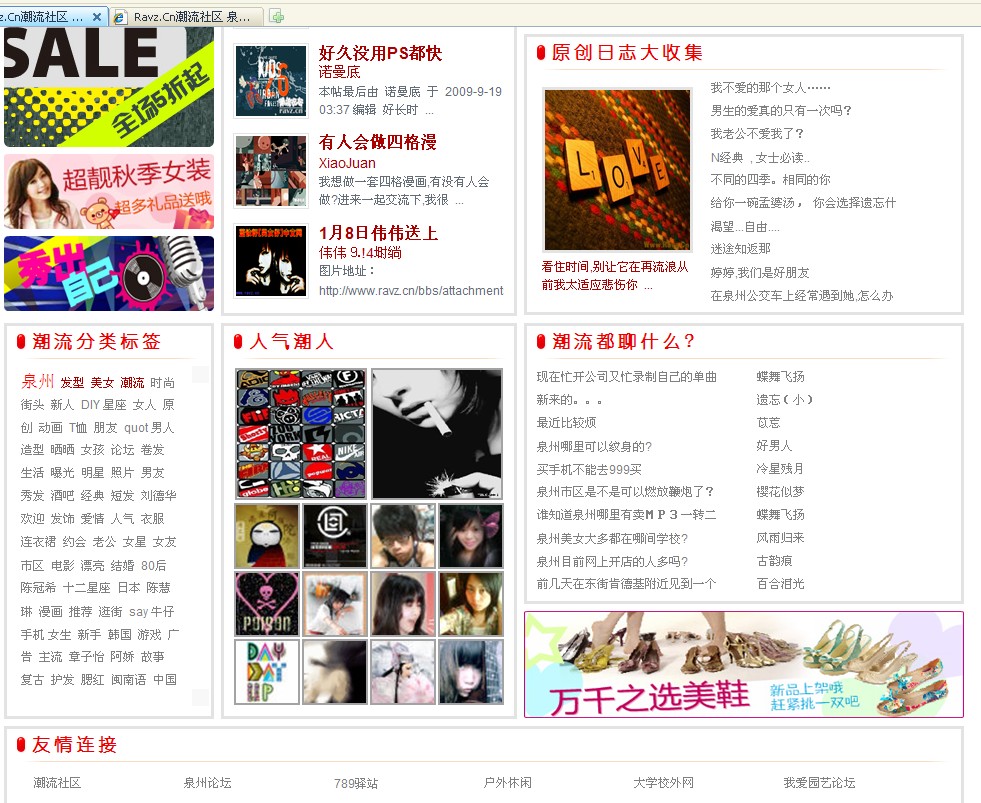Visit the friend link 789驿站
Screen dimensions: 981x803
(x=355, y=783)
